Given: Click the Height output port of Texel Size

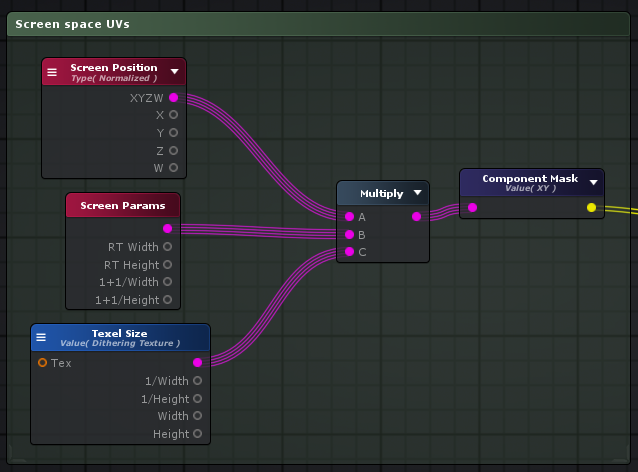Looking at the screenshot, I should [x=198, y=433].
